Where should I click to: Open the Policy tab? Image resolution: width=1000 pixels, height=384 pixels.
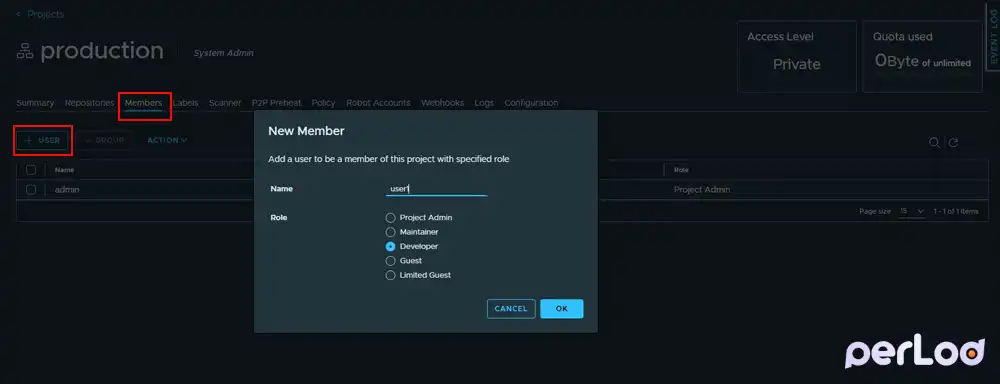coord(323,103)
